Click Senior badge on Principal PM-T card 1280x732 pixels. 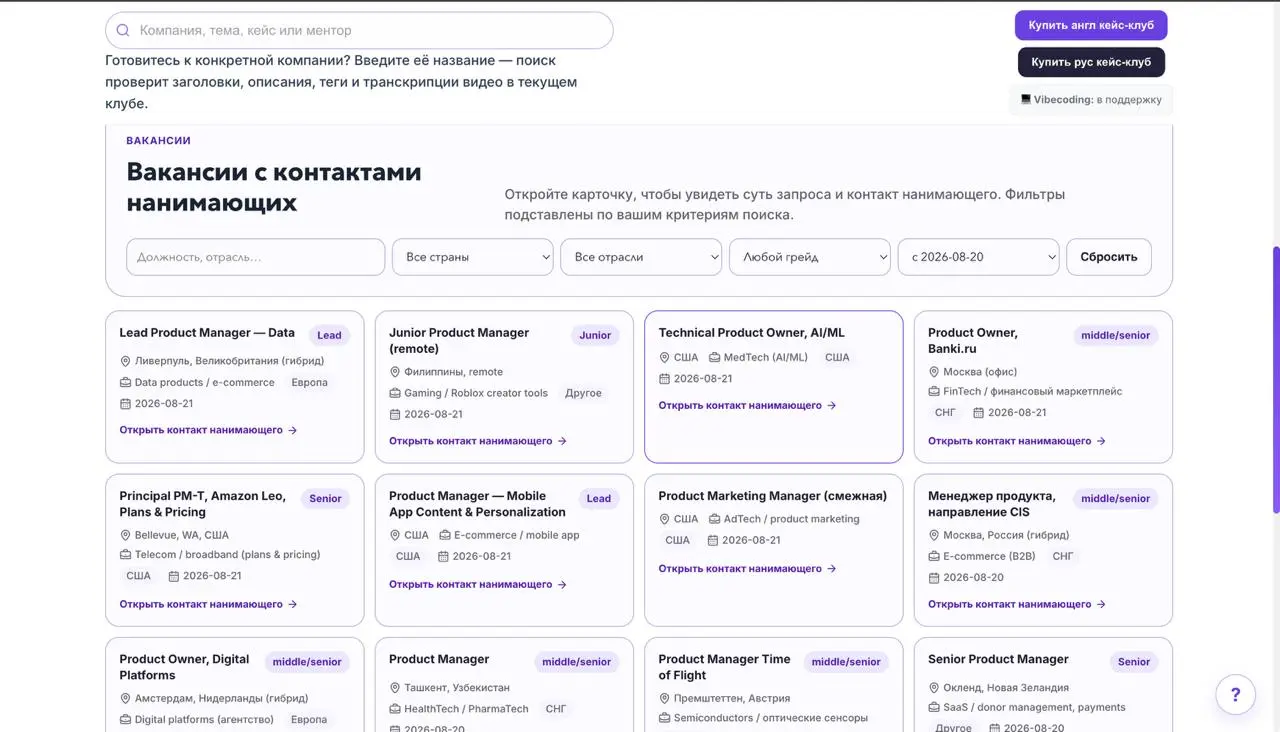tap(325, 499)
